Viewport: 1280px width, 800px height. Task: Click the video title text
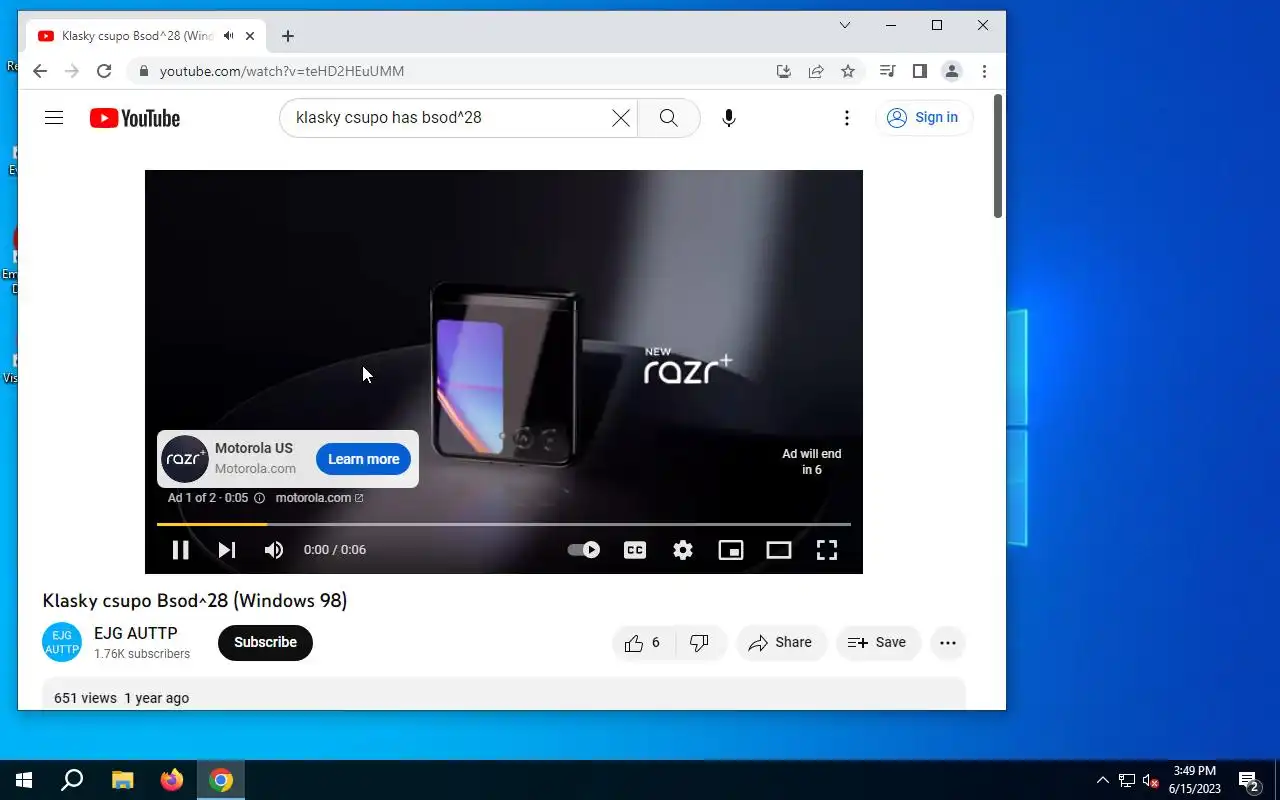pos(195,601)
